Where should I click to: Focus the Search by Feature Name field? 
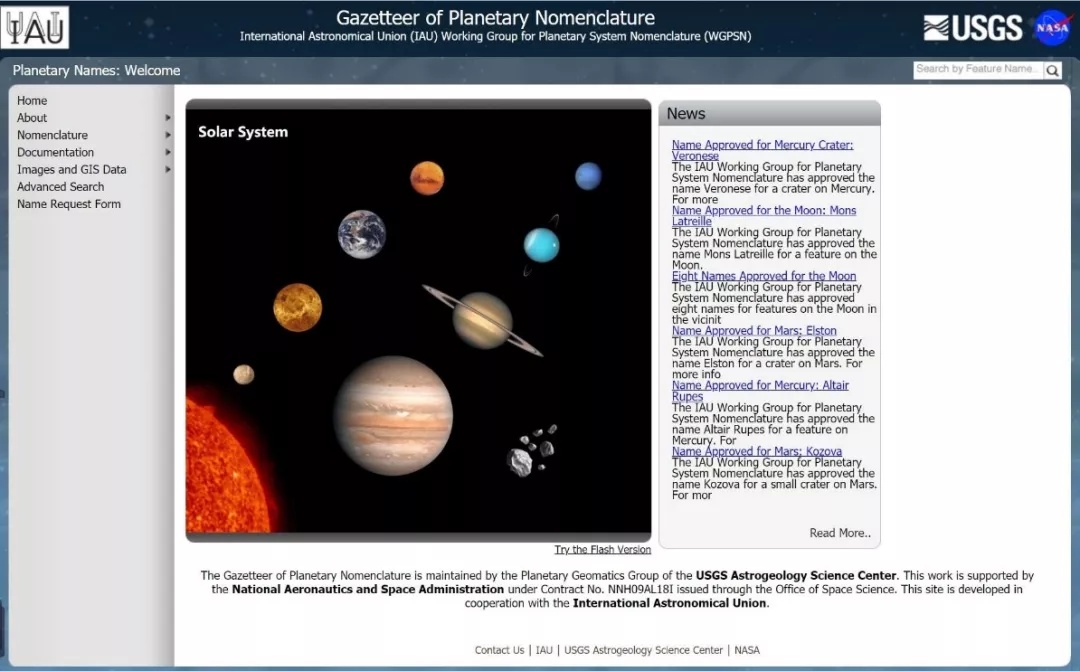(976, 69)
